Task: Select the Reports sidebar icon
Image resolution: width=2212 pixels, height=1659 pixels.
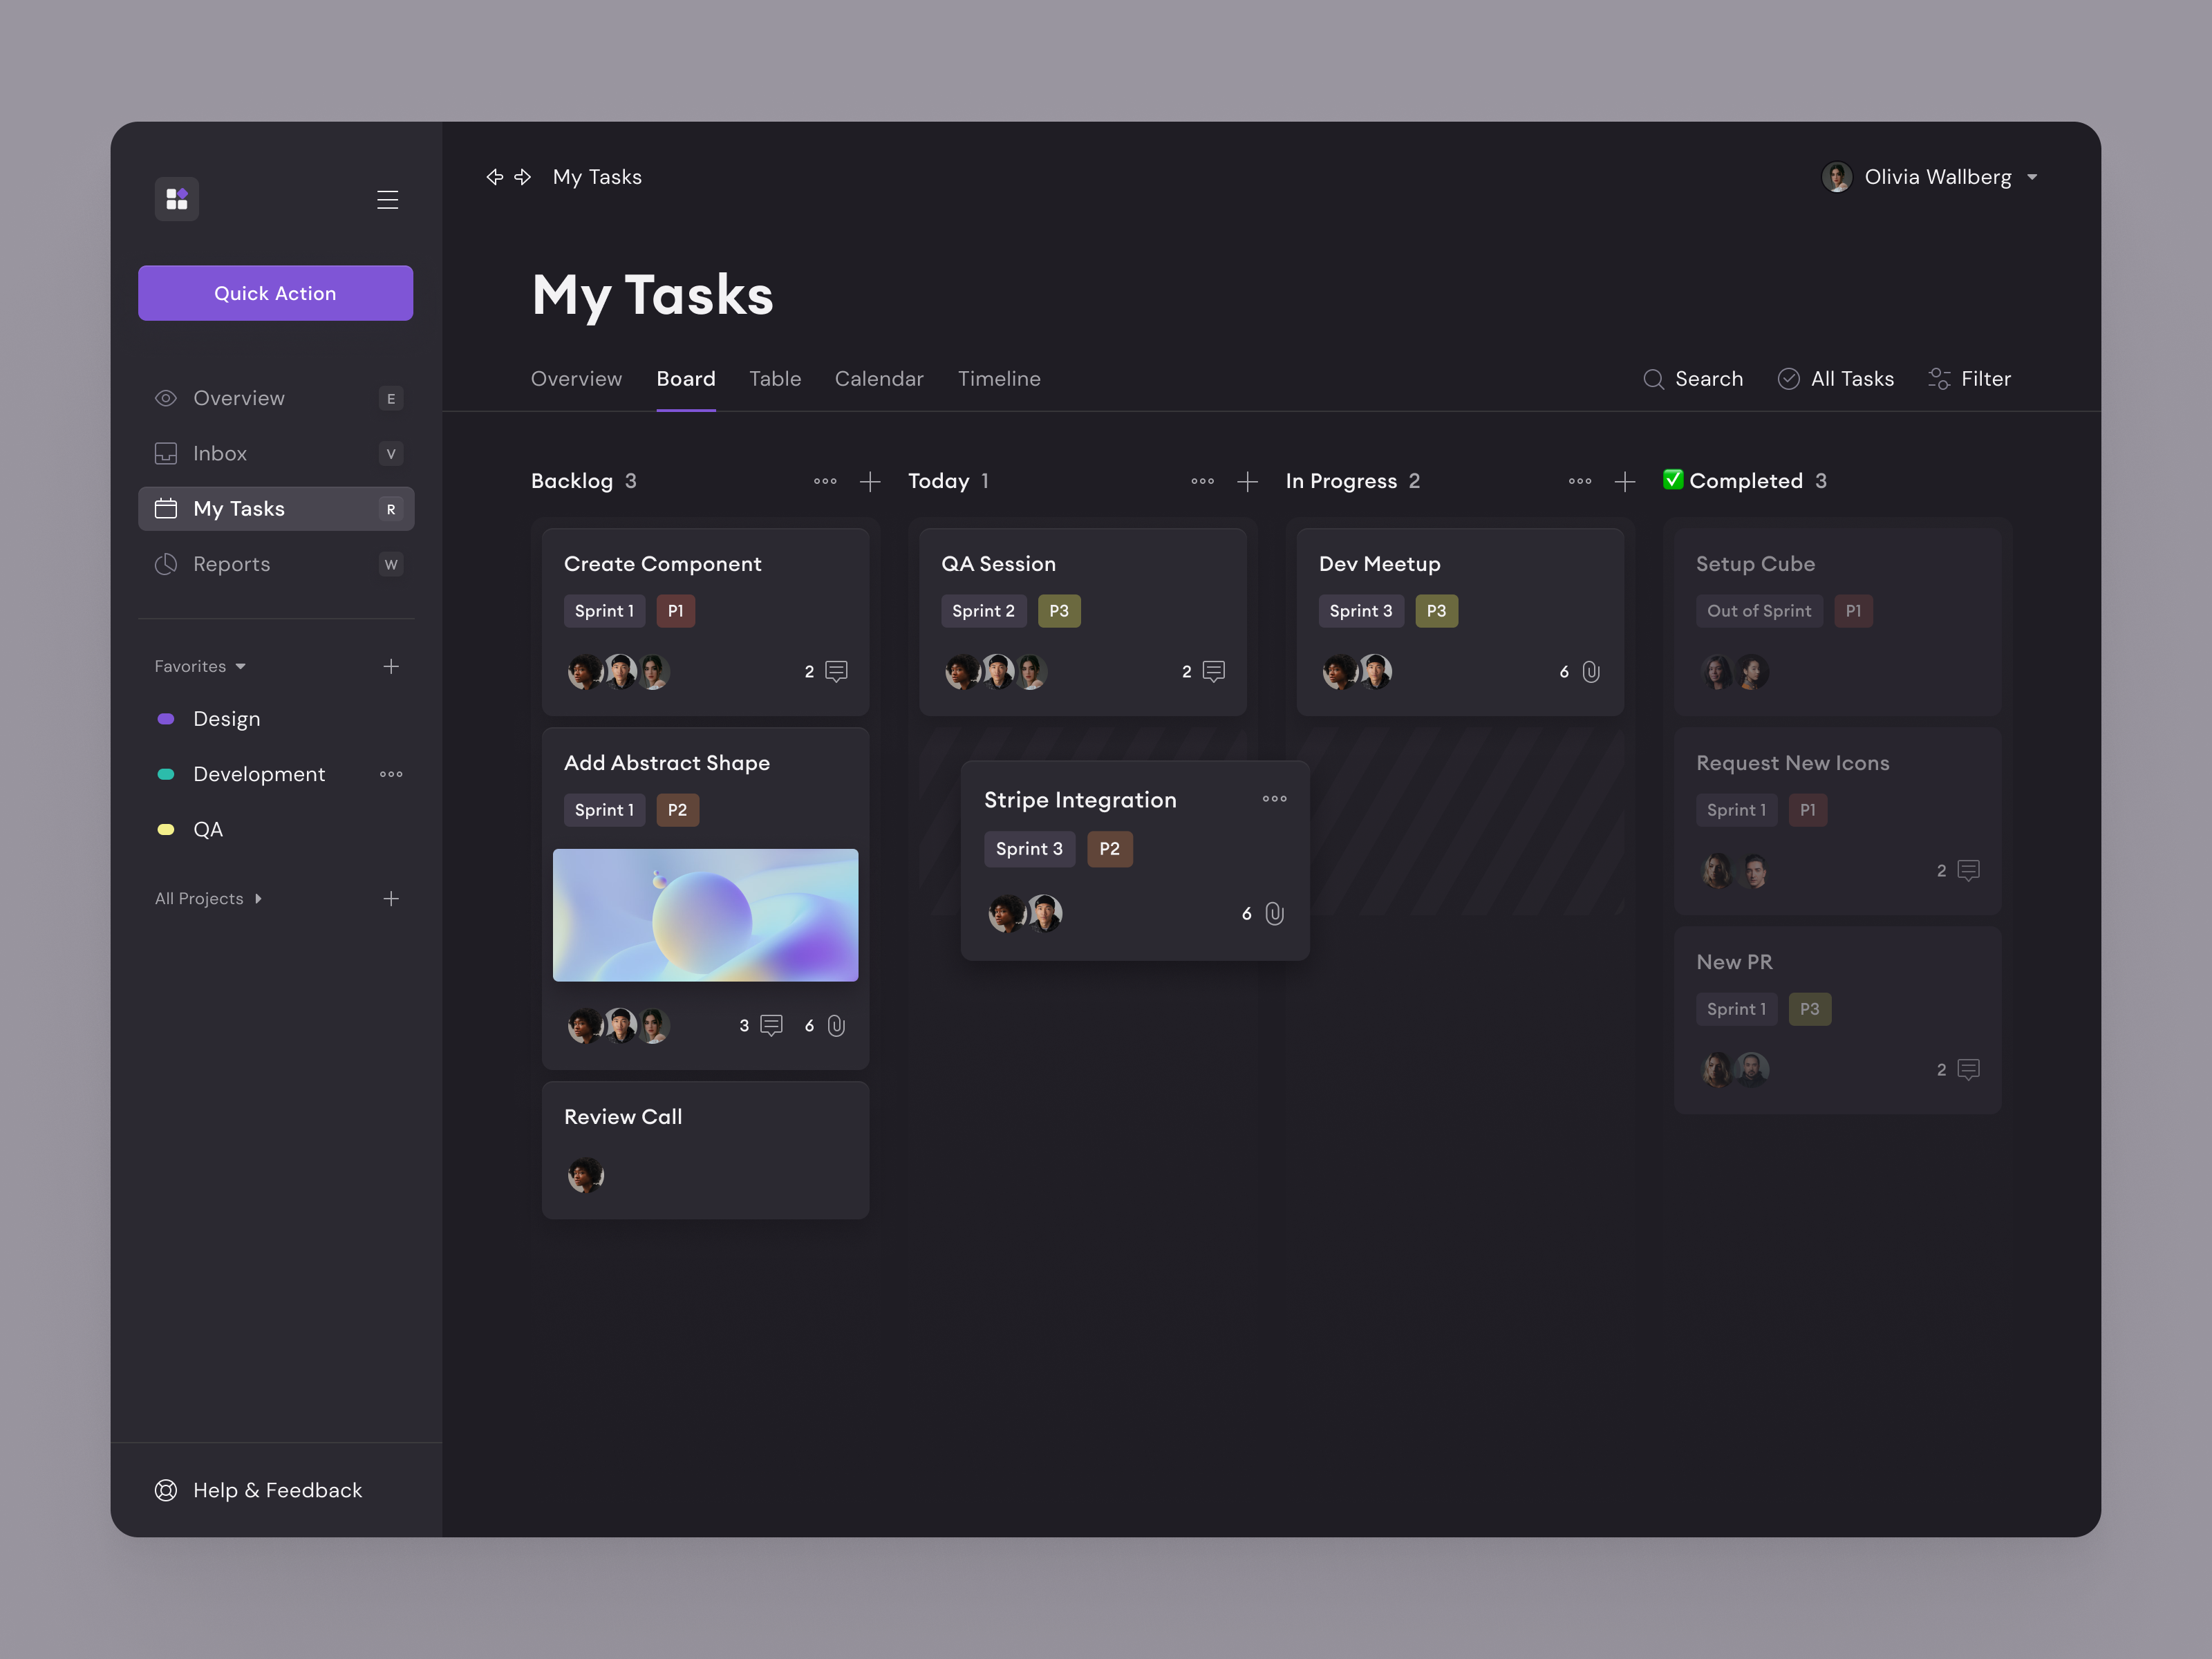Action: point(166,564)
